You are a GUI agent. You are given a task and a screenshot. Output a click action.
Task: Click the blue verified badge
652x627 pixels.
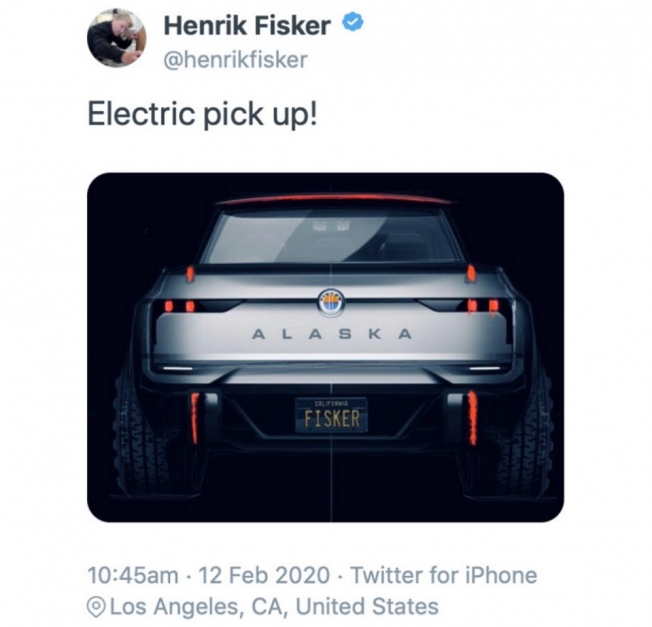(353, 23)
